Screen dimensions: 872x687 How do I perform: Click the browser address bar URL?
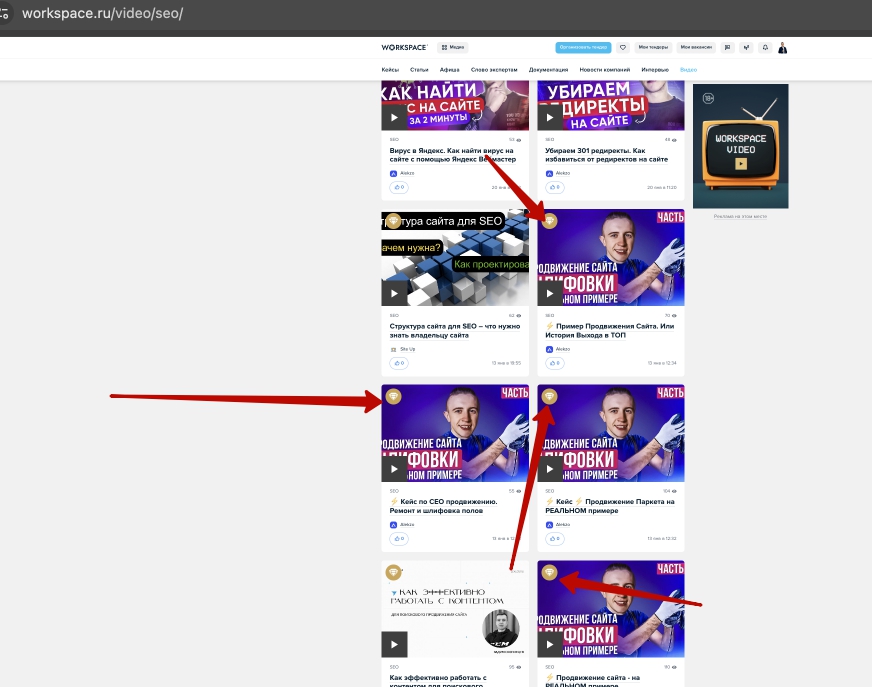[x=103, y=14]
